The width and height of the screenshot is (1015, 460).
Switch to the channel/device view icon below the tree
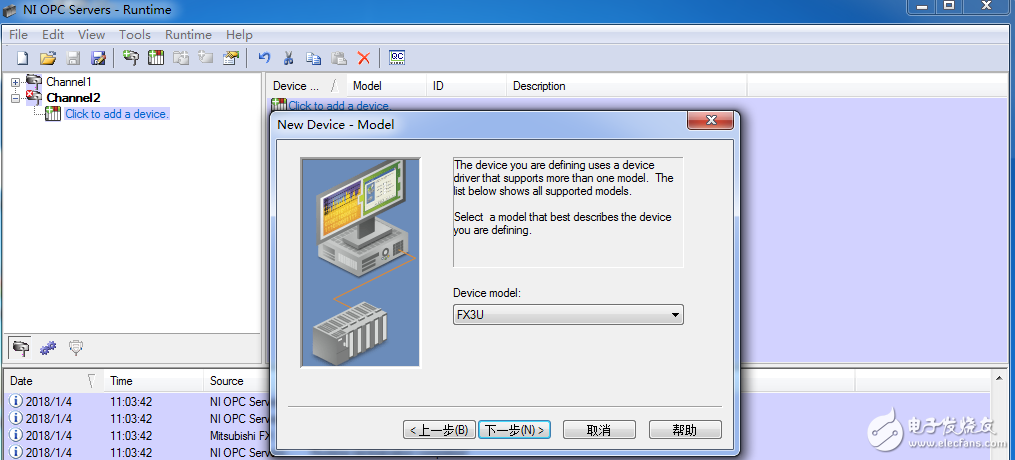click(21, 348)
